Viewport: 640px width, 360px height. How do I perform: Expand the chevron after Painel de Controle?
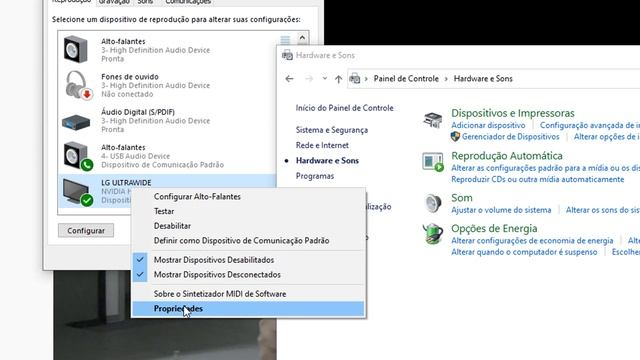pos(446,79)
